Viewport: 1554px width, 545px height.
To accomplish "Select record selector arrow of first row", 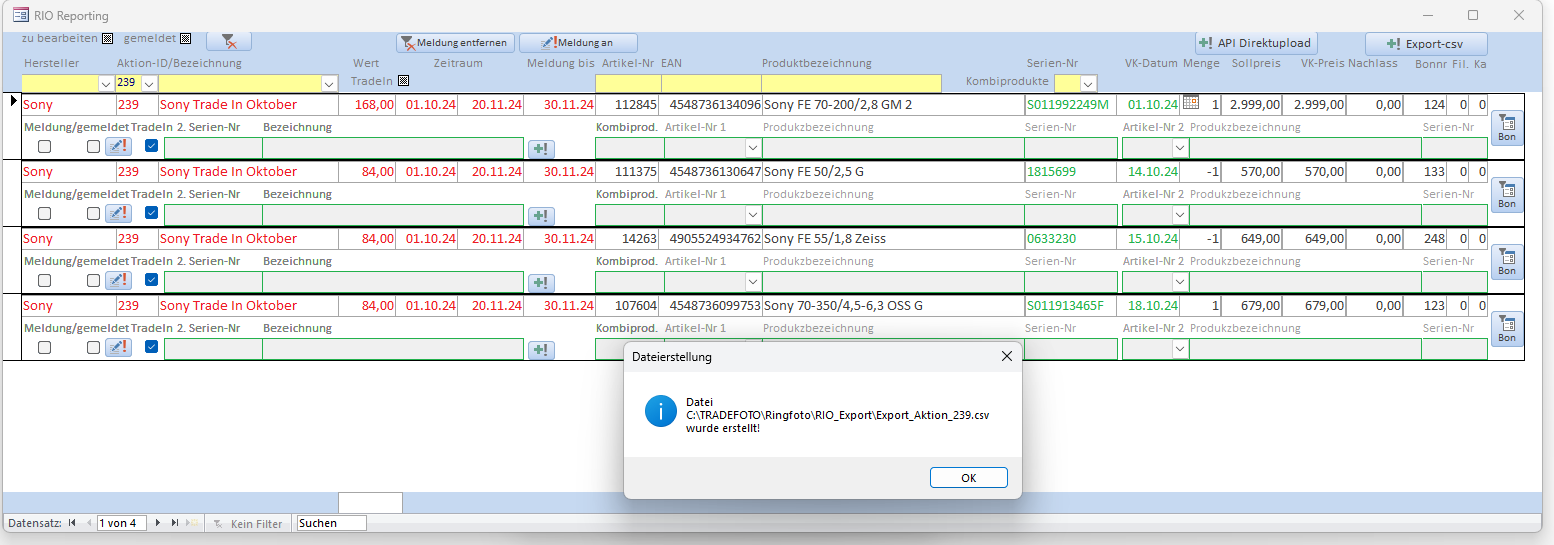I will click(x=13, y=101).
